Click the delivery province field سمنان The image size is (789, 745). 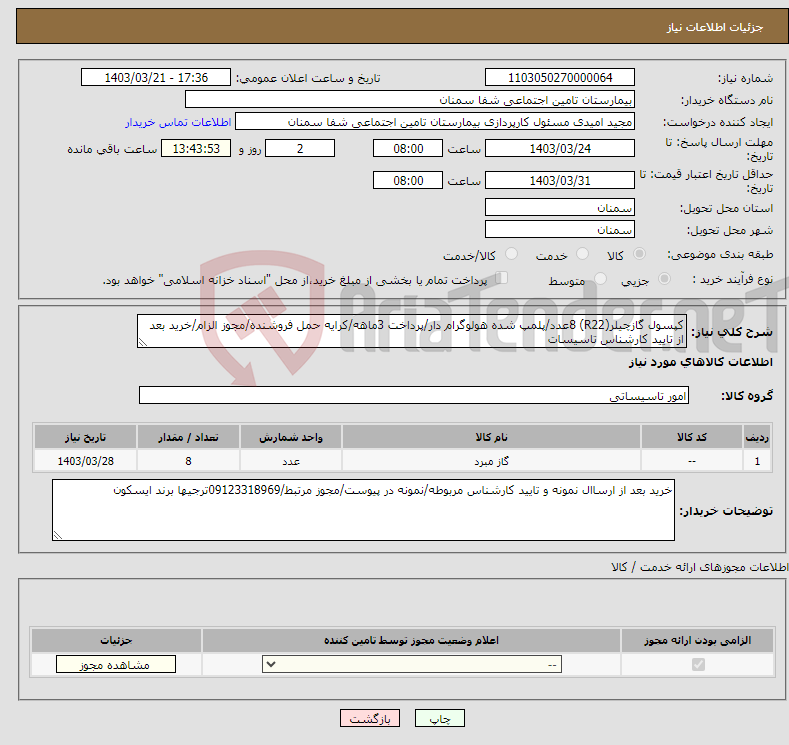point(560,208)
